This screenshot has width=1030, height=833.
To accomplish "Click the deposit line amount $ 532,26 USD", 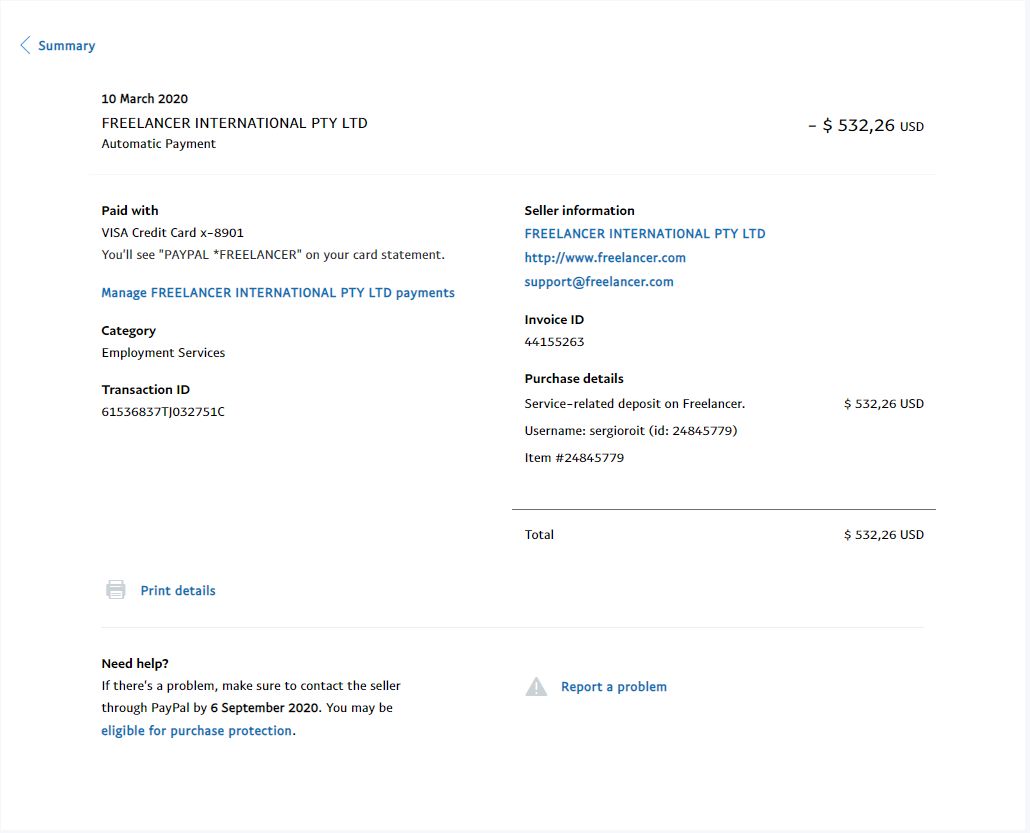I will (884, 404).
